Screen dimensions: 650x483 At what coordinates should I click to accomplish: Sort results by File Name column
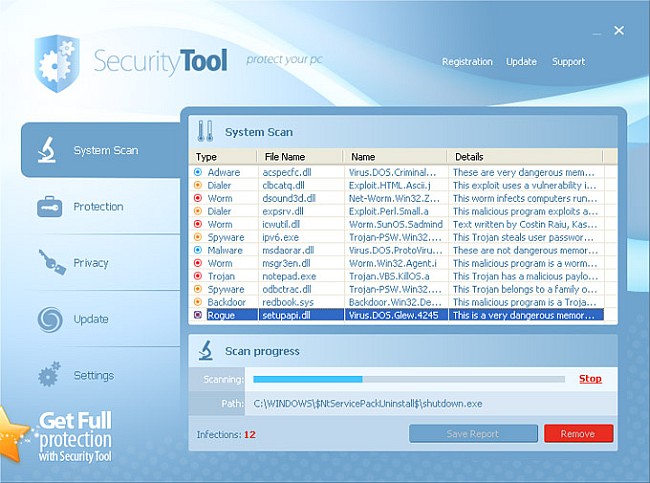point(285,157)
